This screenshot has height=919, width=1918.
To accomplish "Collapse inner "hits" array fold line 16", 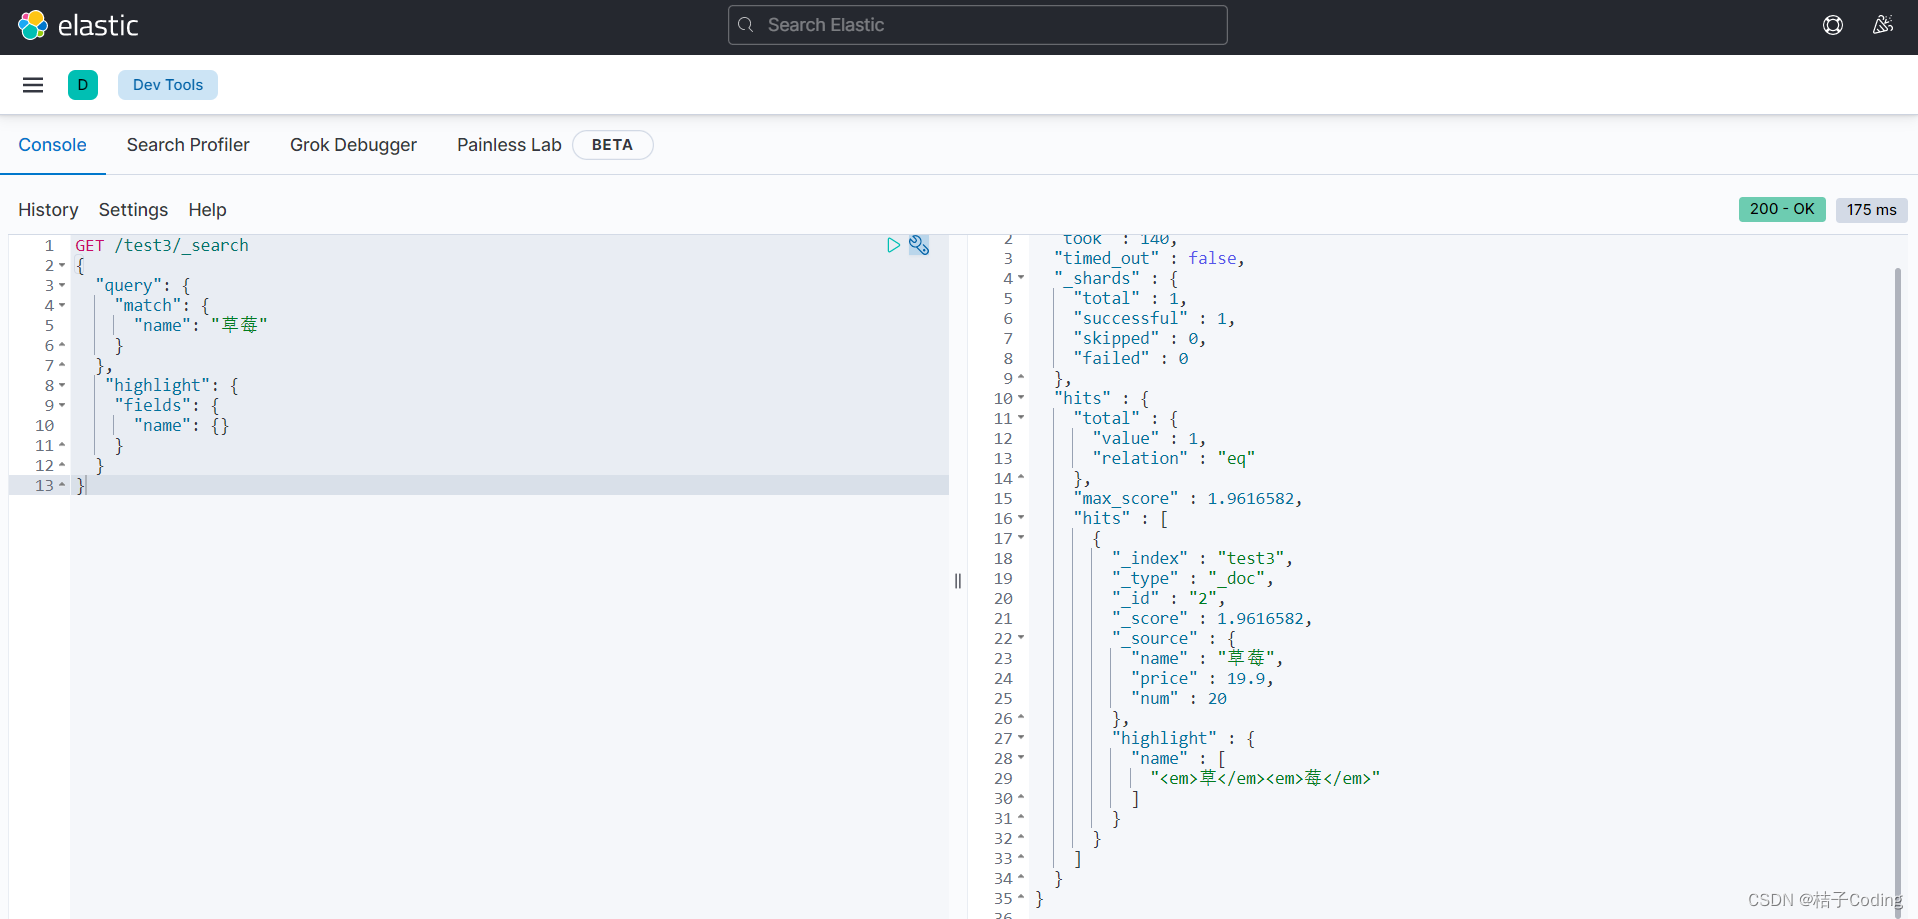I will click(1021, 518).
